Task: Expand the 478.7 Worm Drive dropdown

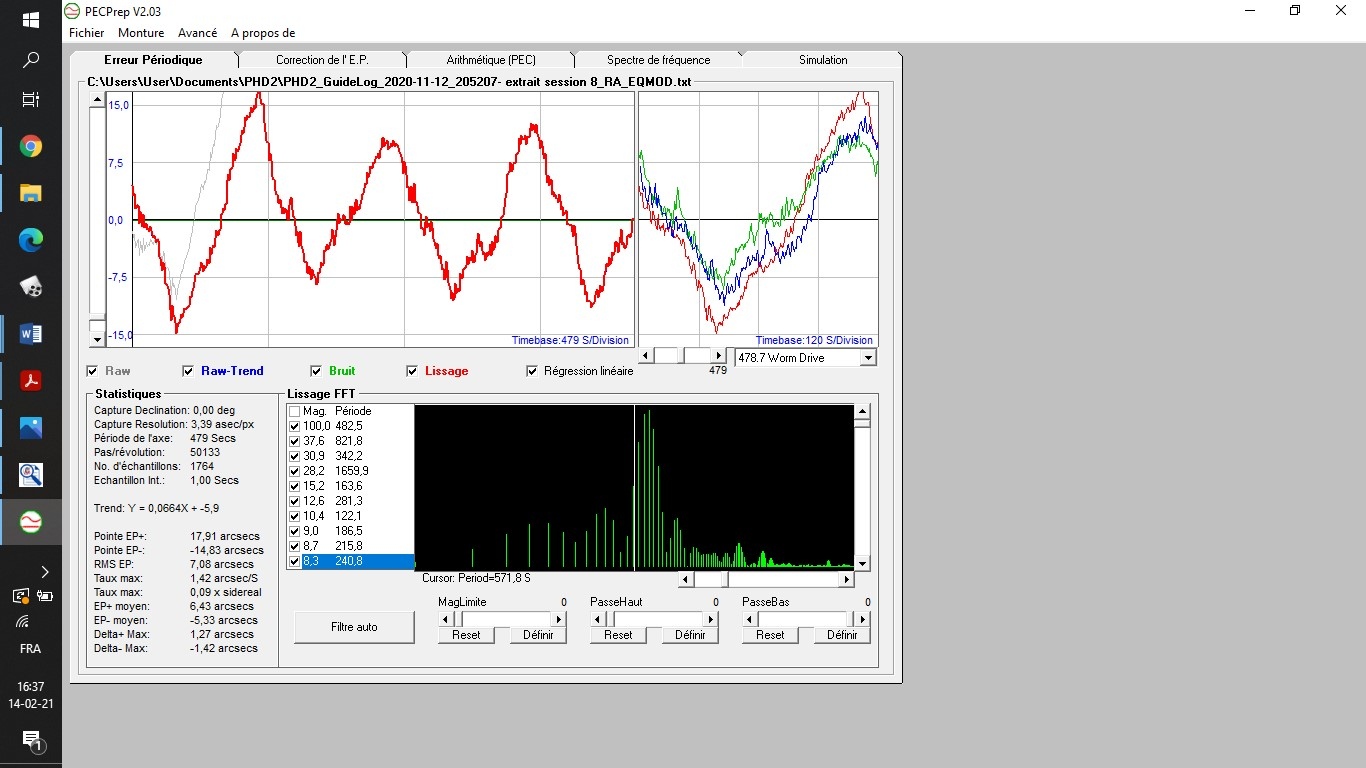Action: (868, 358)
